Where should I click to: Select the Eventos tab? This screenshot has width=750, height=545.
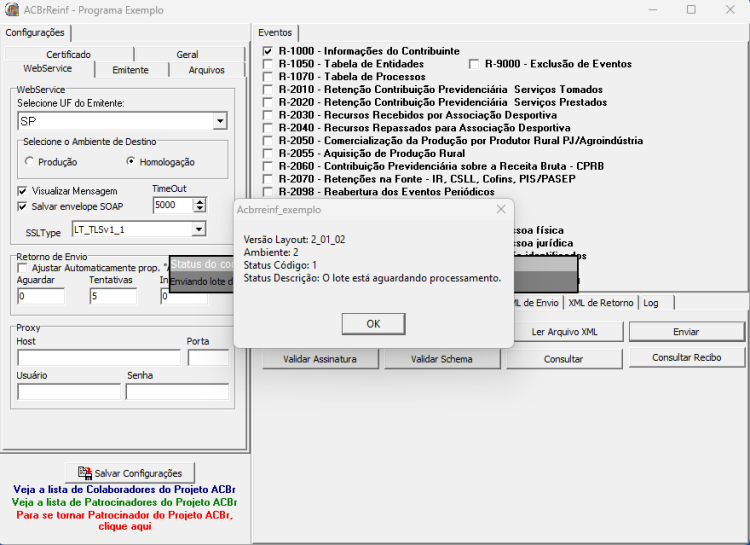click(275, 33)
